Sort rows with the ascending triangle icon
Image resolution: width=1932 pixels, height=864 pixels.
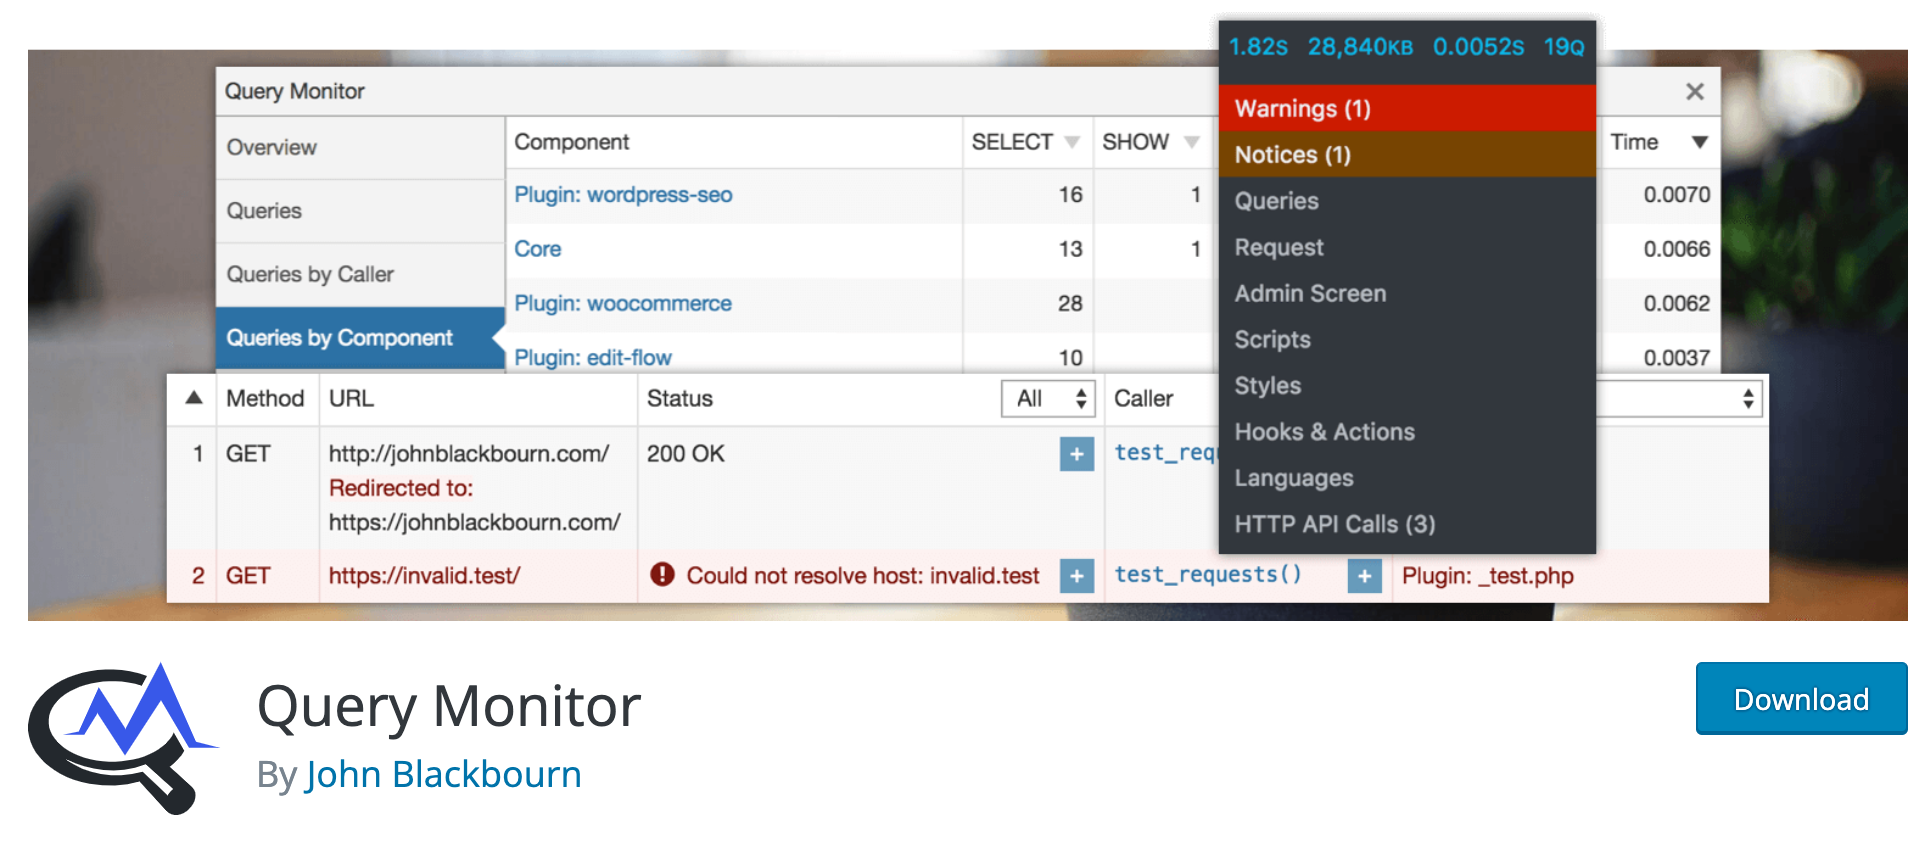(x=194, y=398)
